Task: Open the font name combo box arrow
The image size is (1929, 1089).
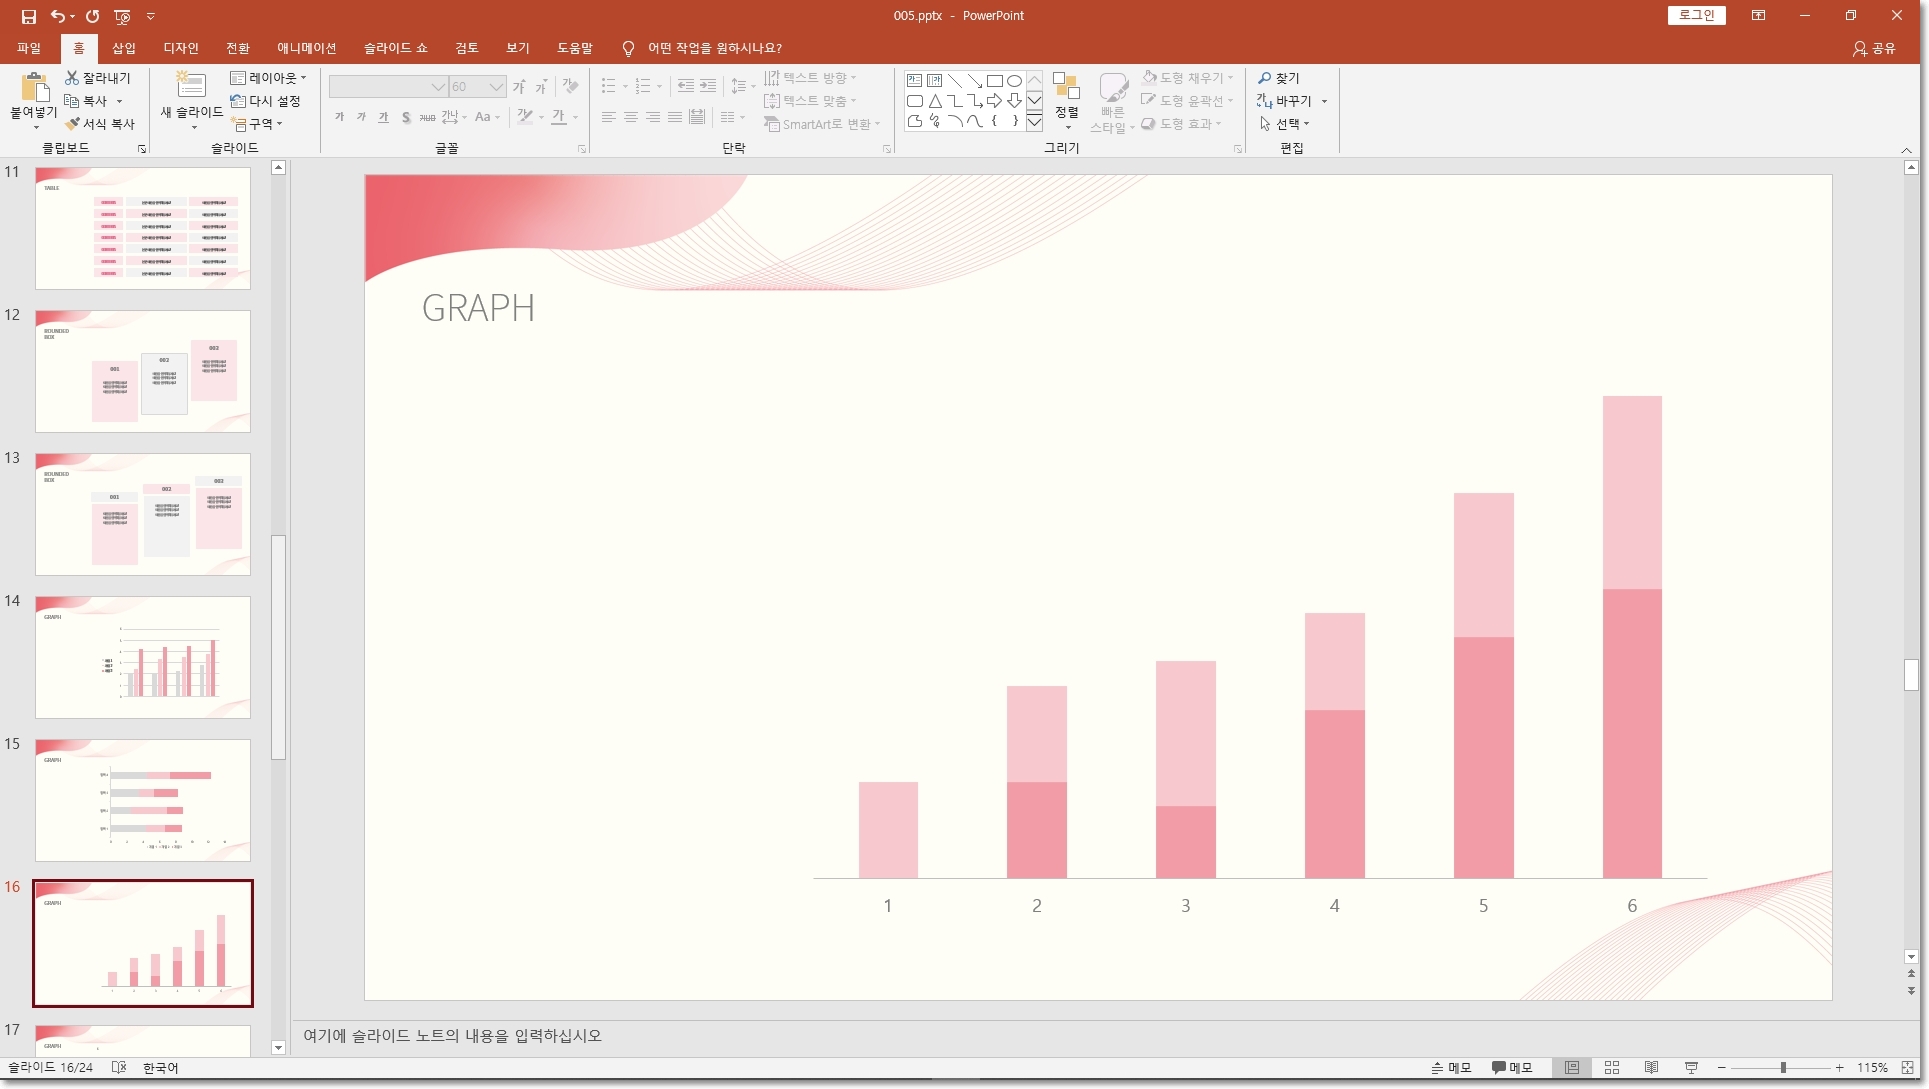Action: [x=438, y=87]
